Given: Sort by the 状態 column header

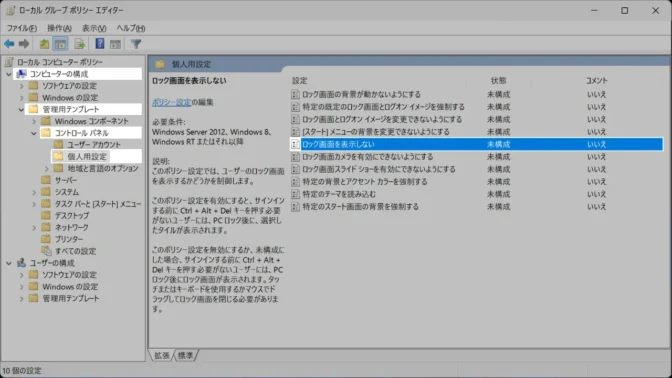Looking at the screenshot, I should [x=498, y=80].
